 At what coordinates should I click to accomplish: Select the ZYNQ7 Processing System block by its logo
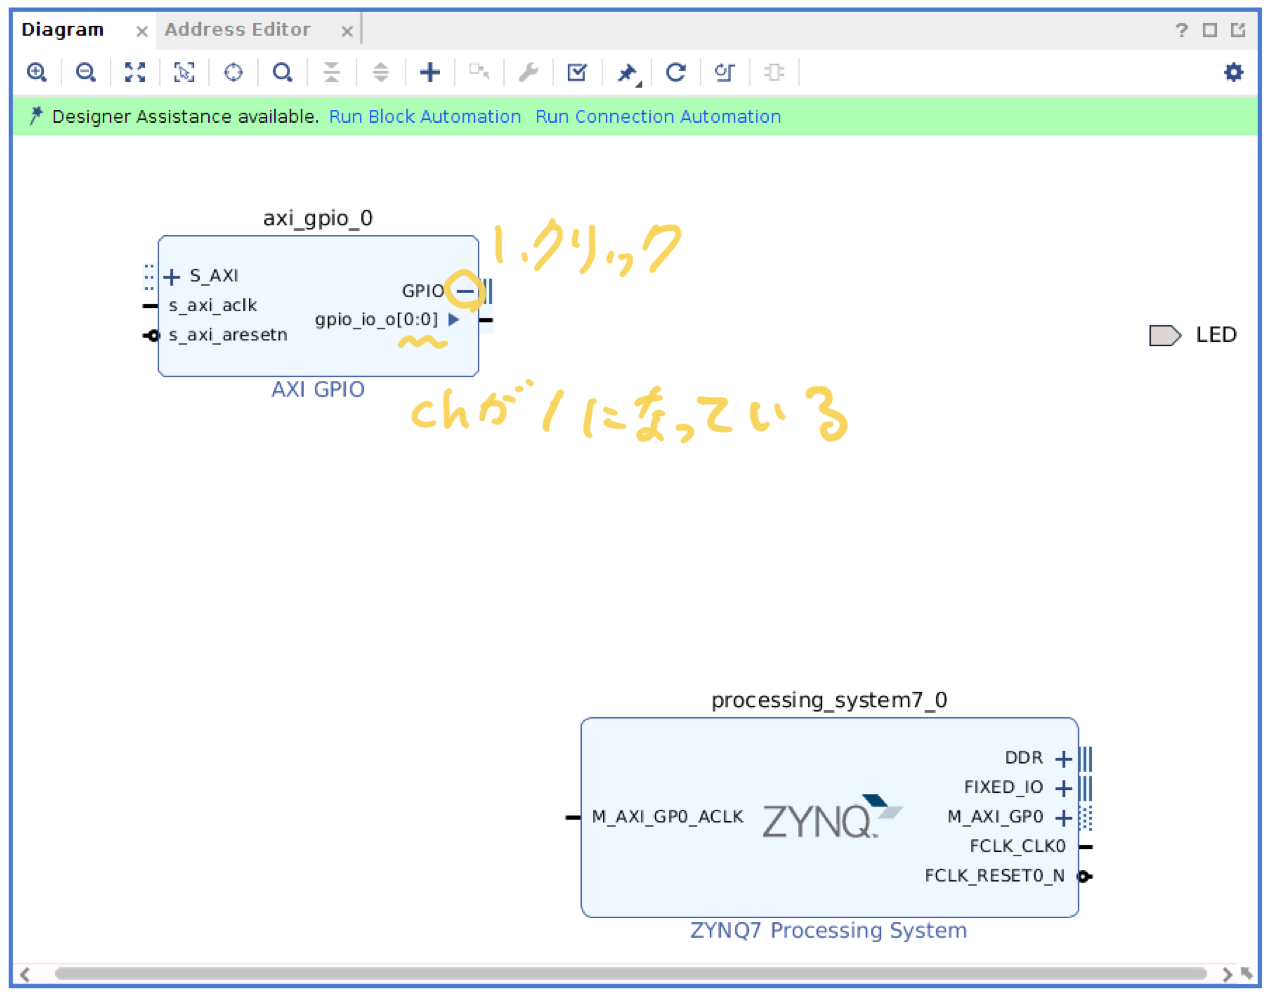click(832, 816)
